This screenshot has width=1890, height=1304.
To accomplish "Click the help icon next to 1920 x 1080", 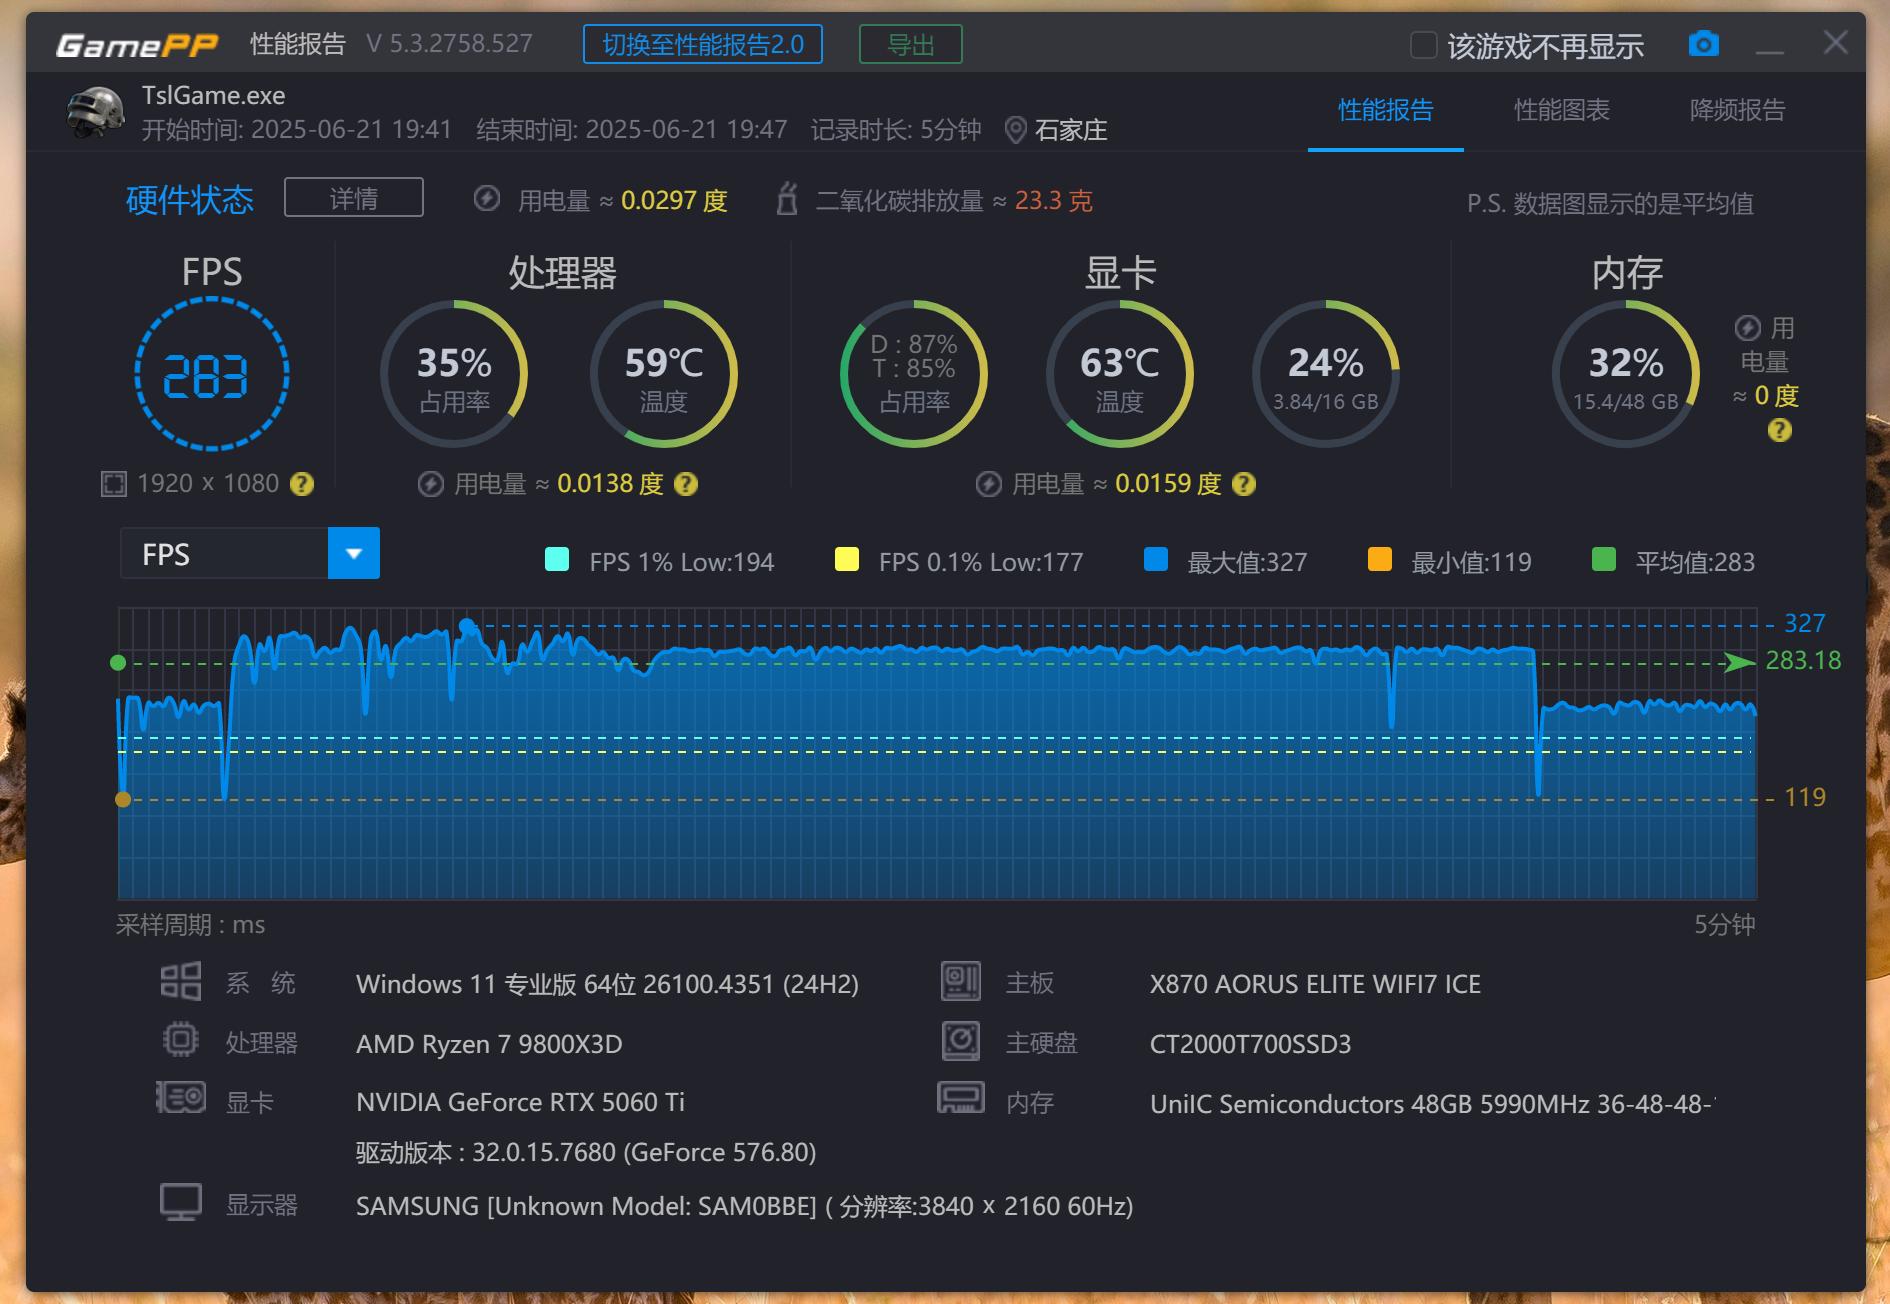I will click(x=301, y=484).
